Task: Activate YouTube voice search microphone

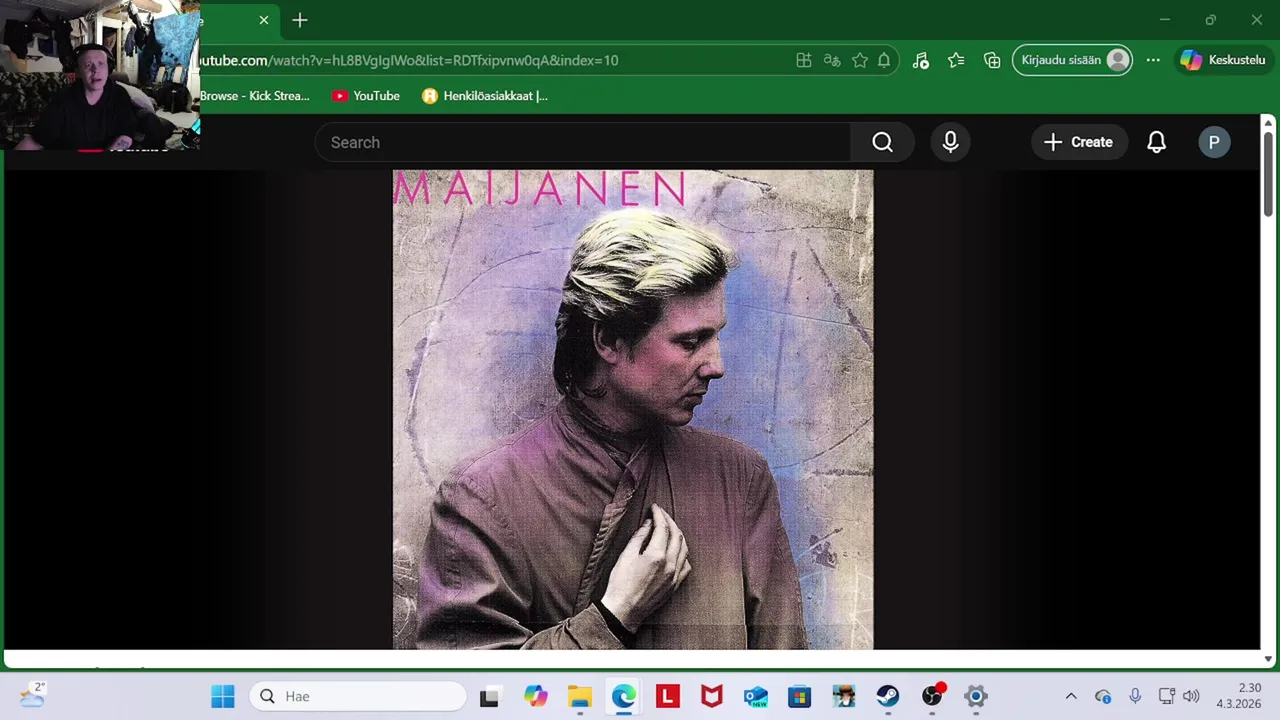Action: pos(950,142)
